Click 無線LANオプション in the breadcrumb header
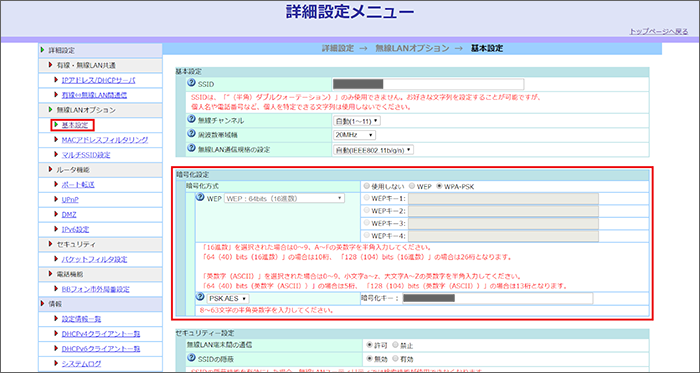This screenshot has width=700, height=373. (x=412, y=48)
